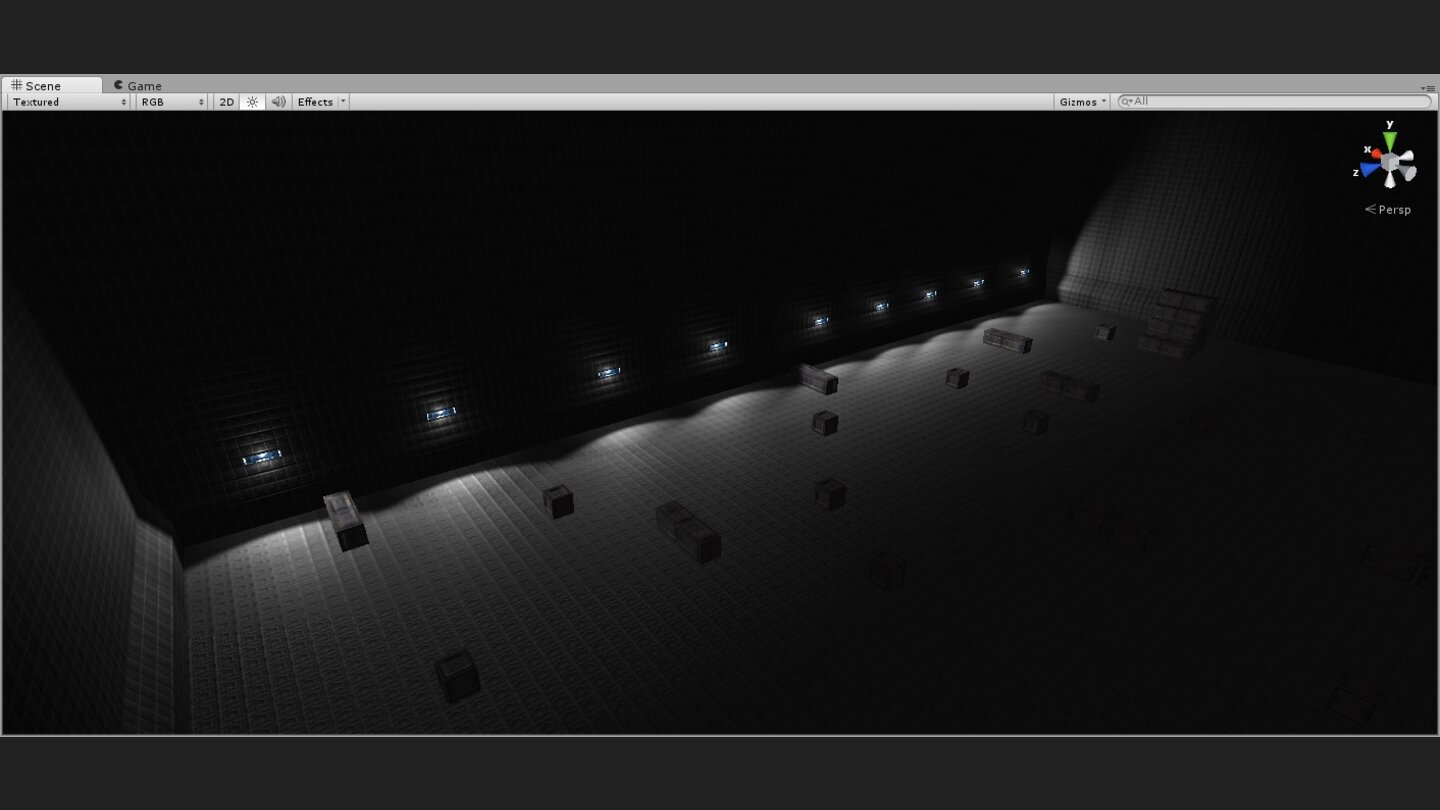Click the blue Z-axis gizmo cone
Image resolution: width=1440 pixels, height=810 pixels.
coord(1368,170)
